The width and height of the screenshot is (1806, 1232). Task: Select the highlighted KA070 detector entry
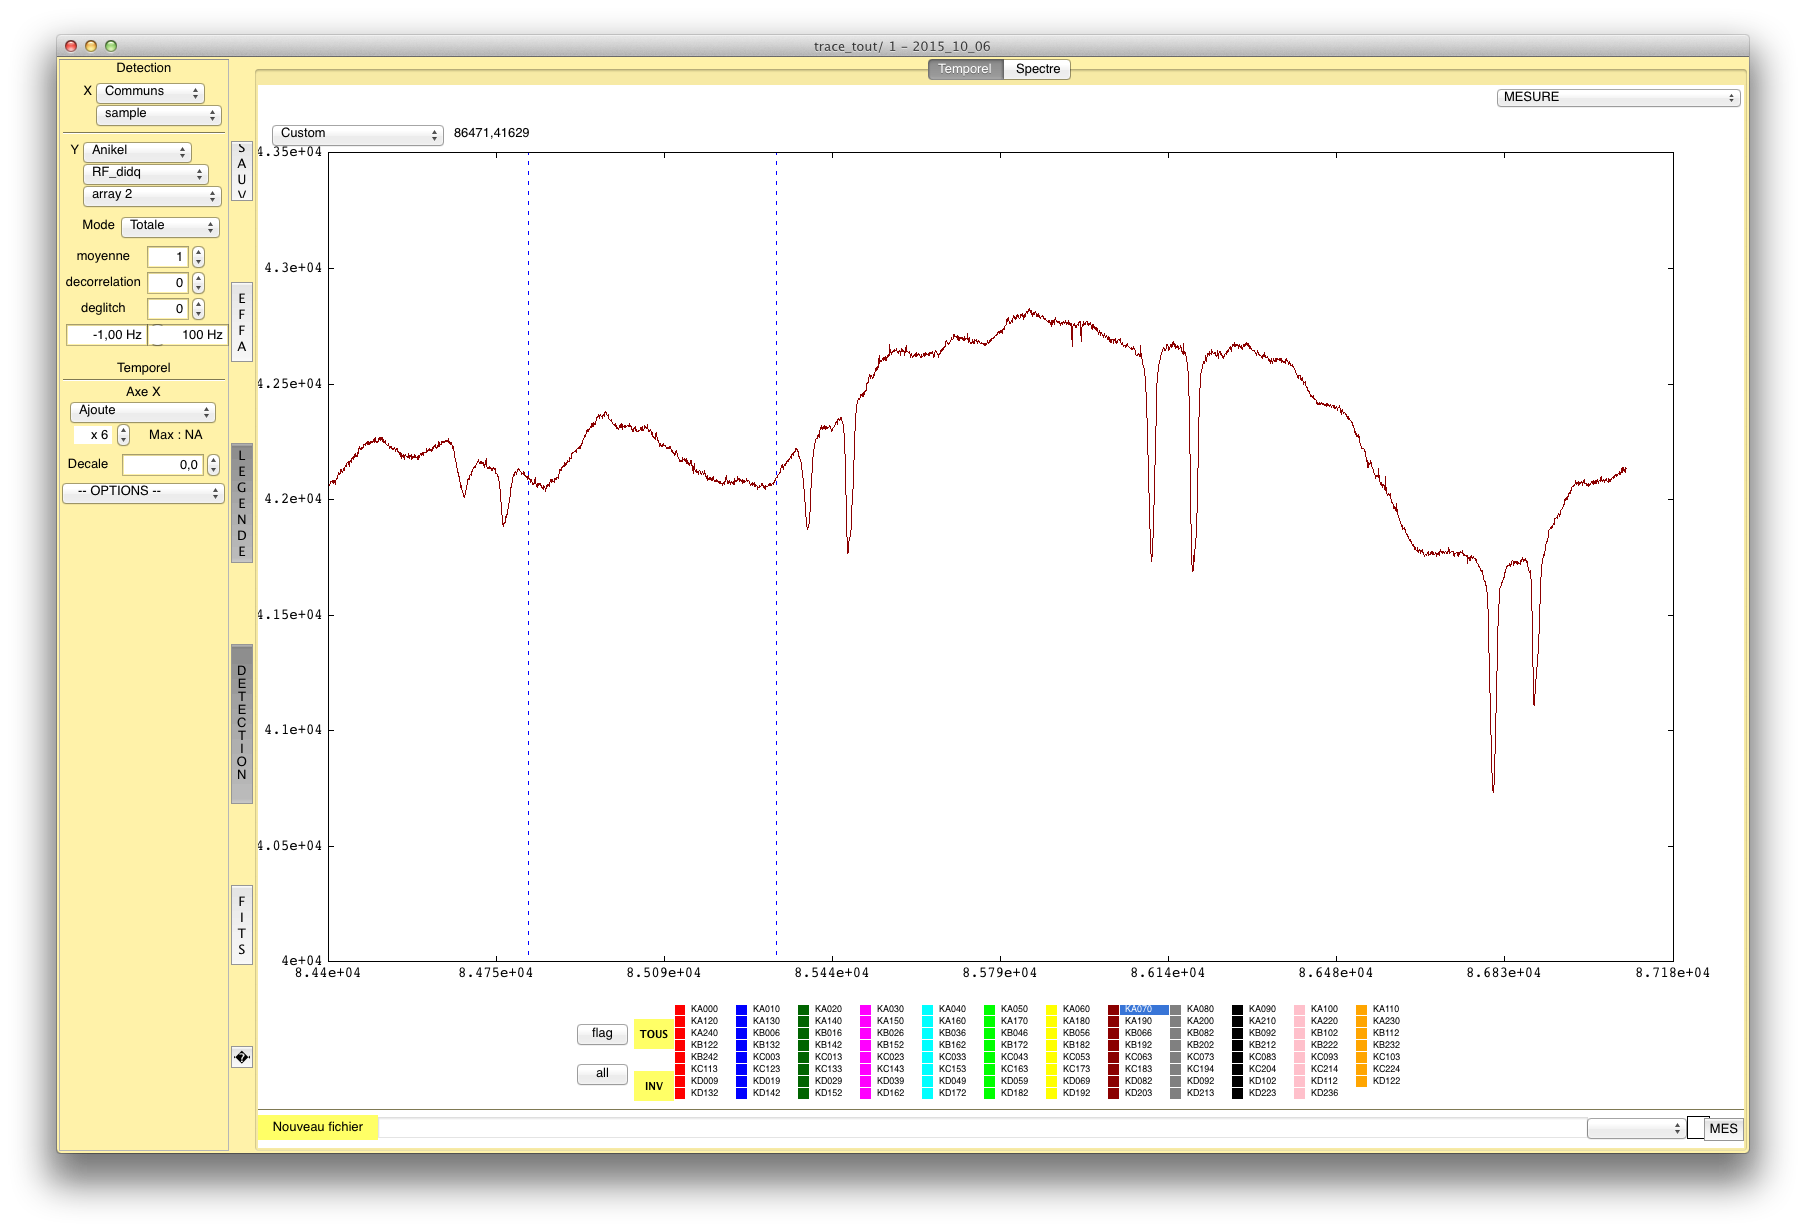(x=1138, y=1010)
